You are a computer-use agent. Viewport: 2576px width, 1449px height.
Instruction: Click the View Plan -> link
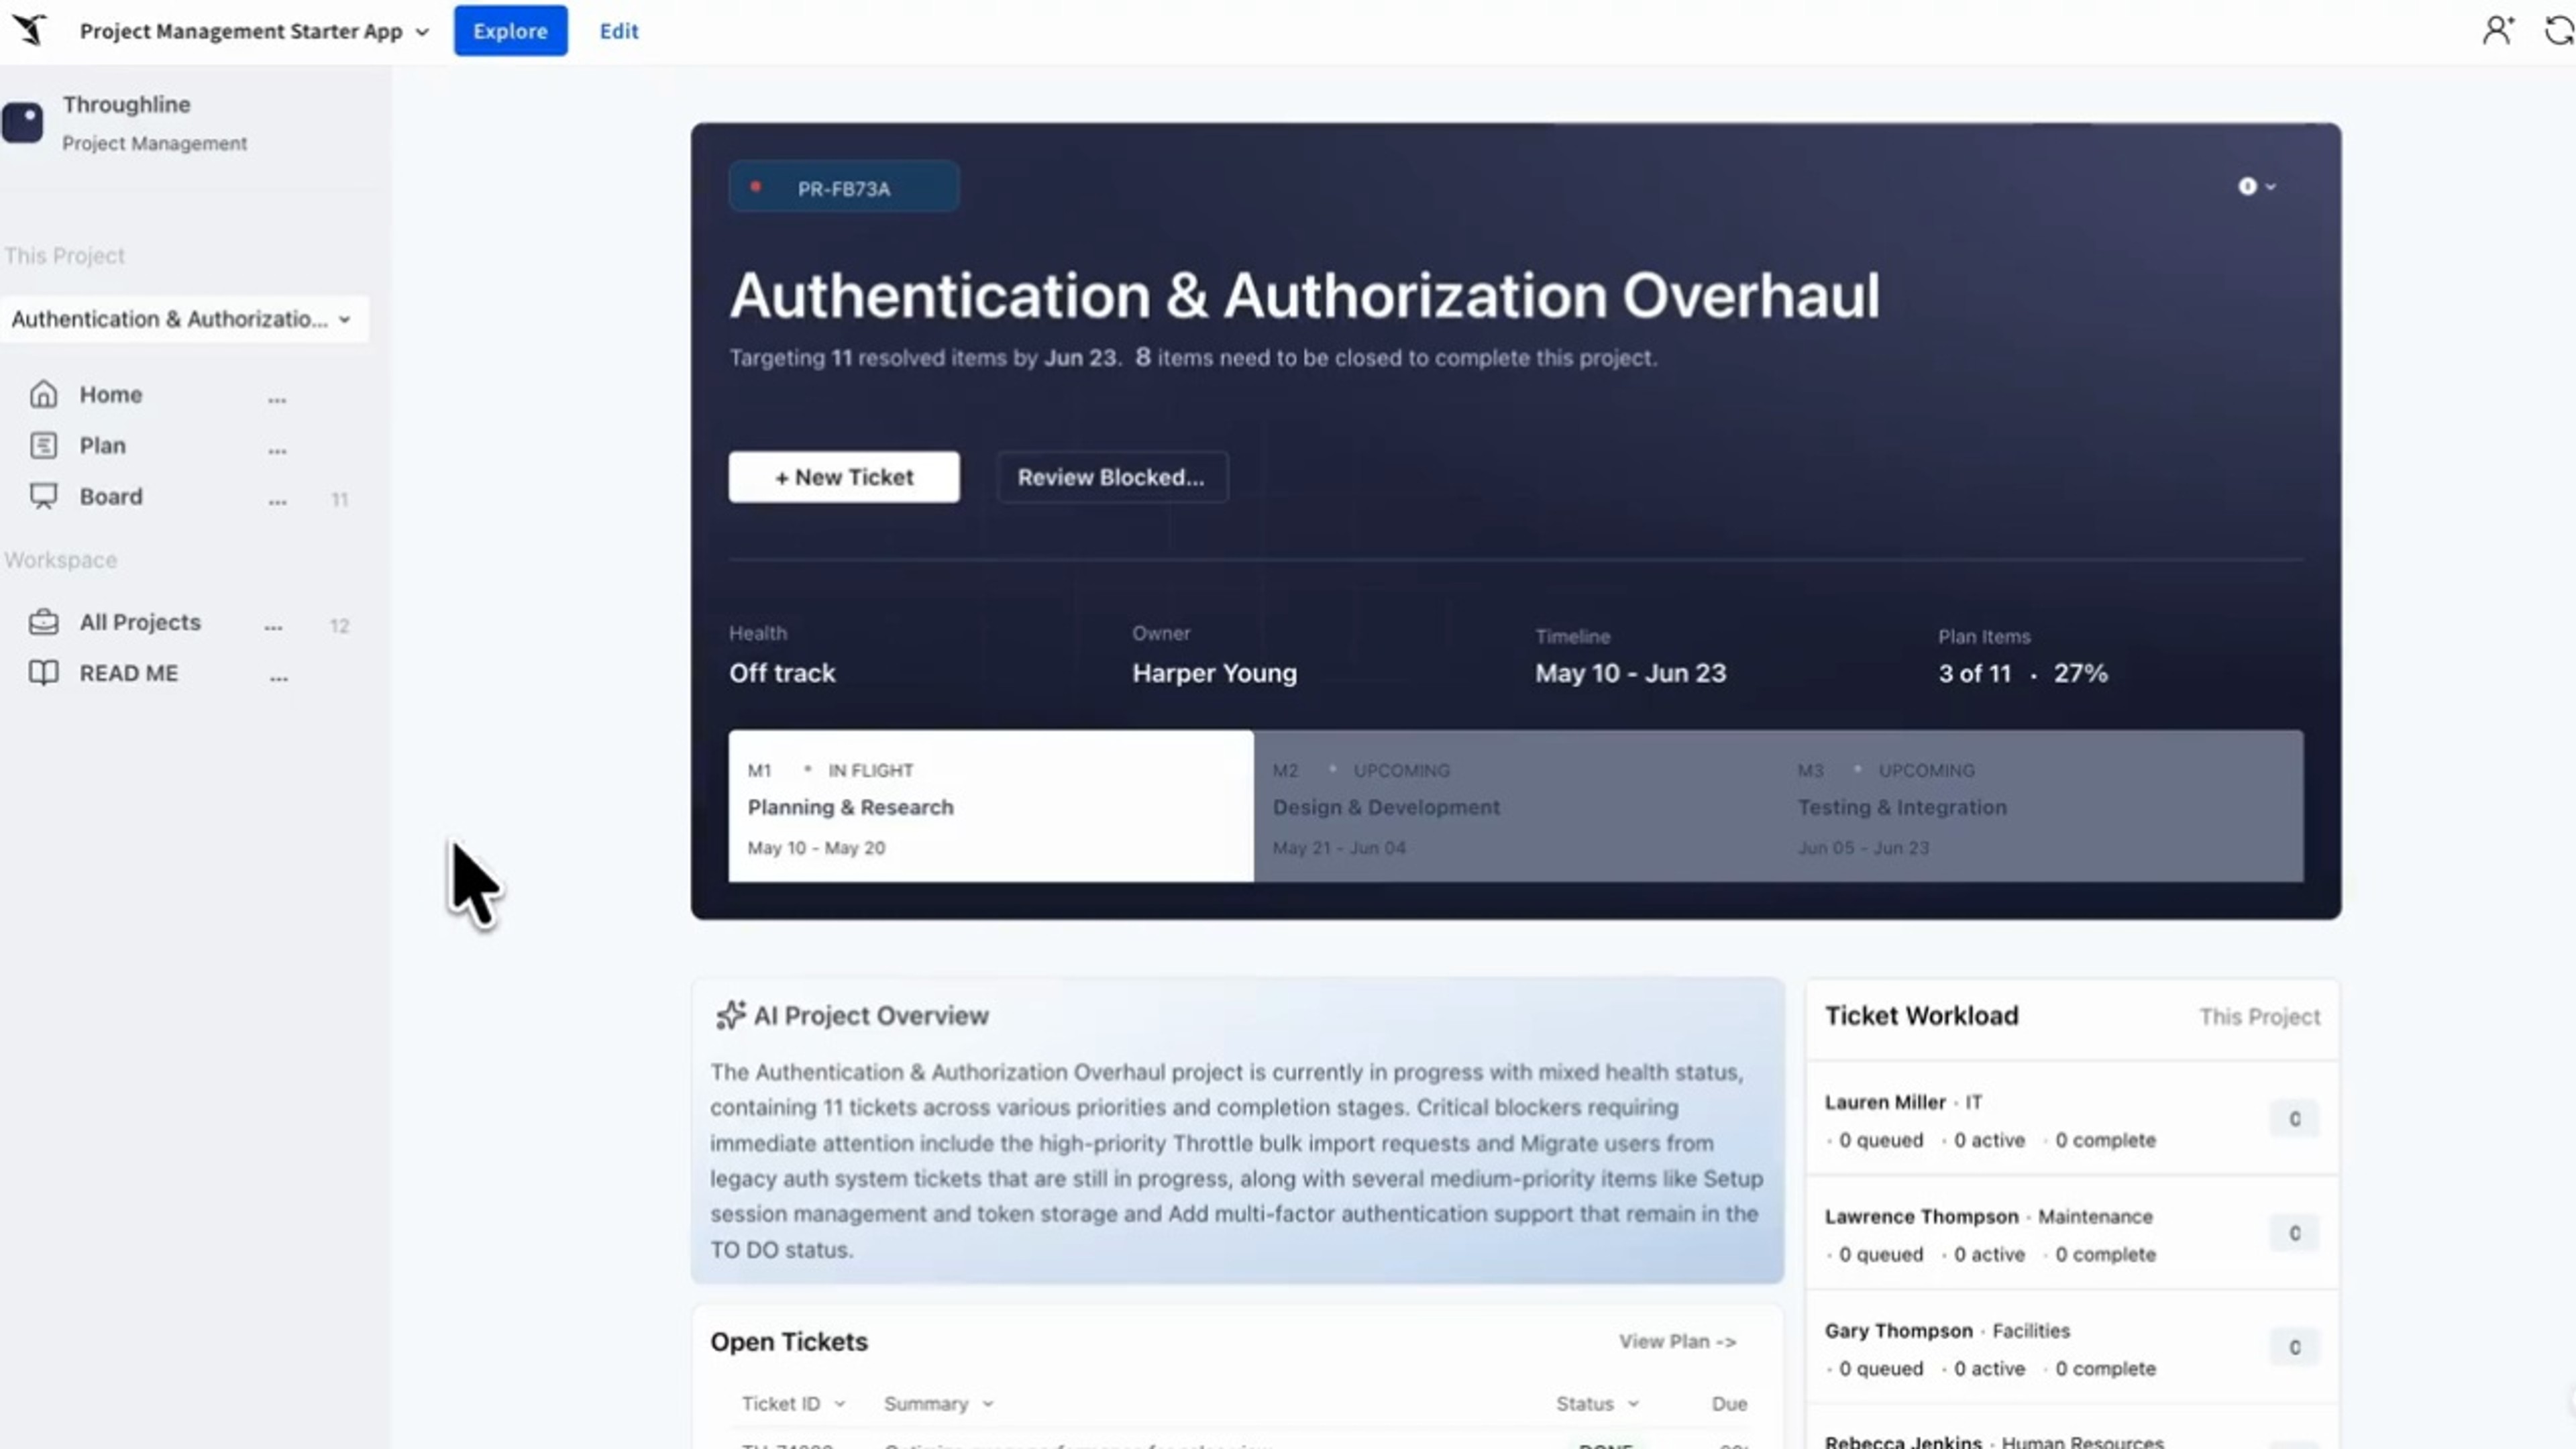pos(1677,1342)
